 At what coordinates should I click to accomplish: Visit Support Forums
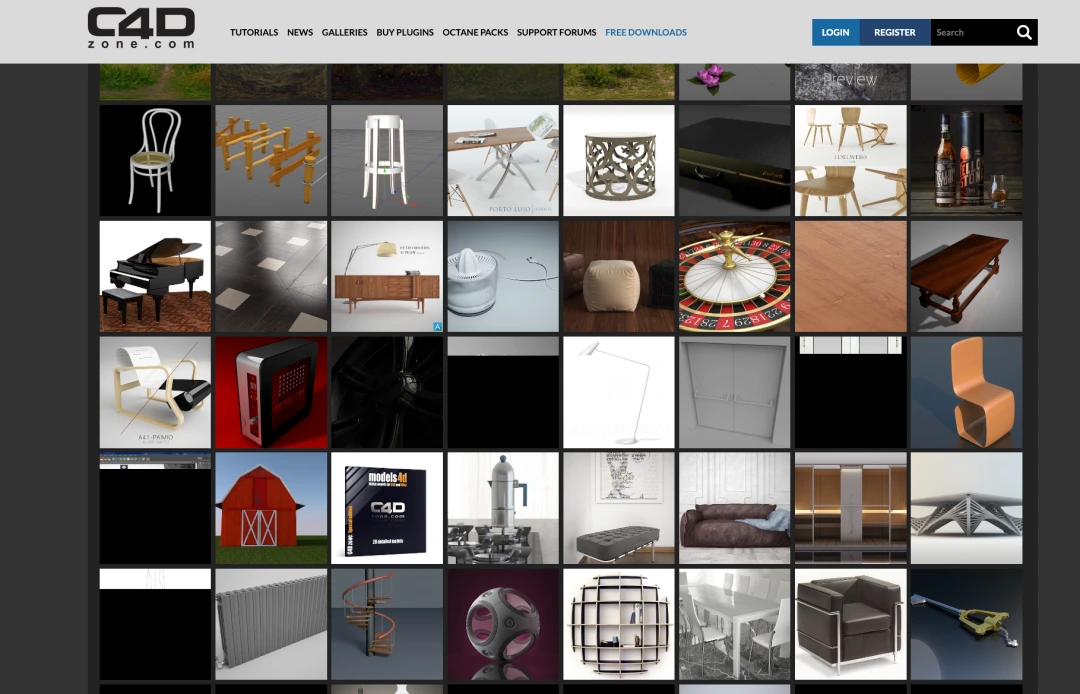coord(557,32)
